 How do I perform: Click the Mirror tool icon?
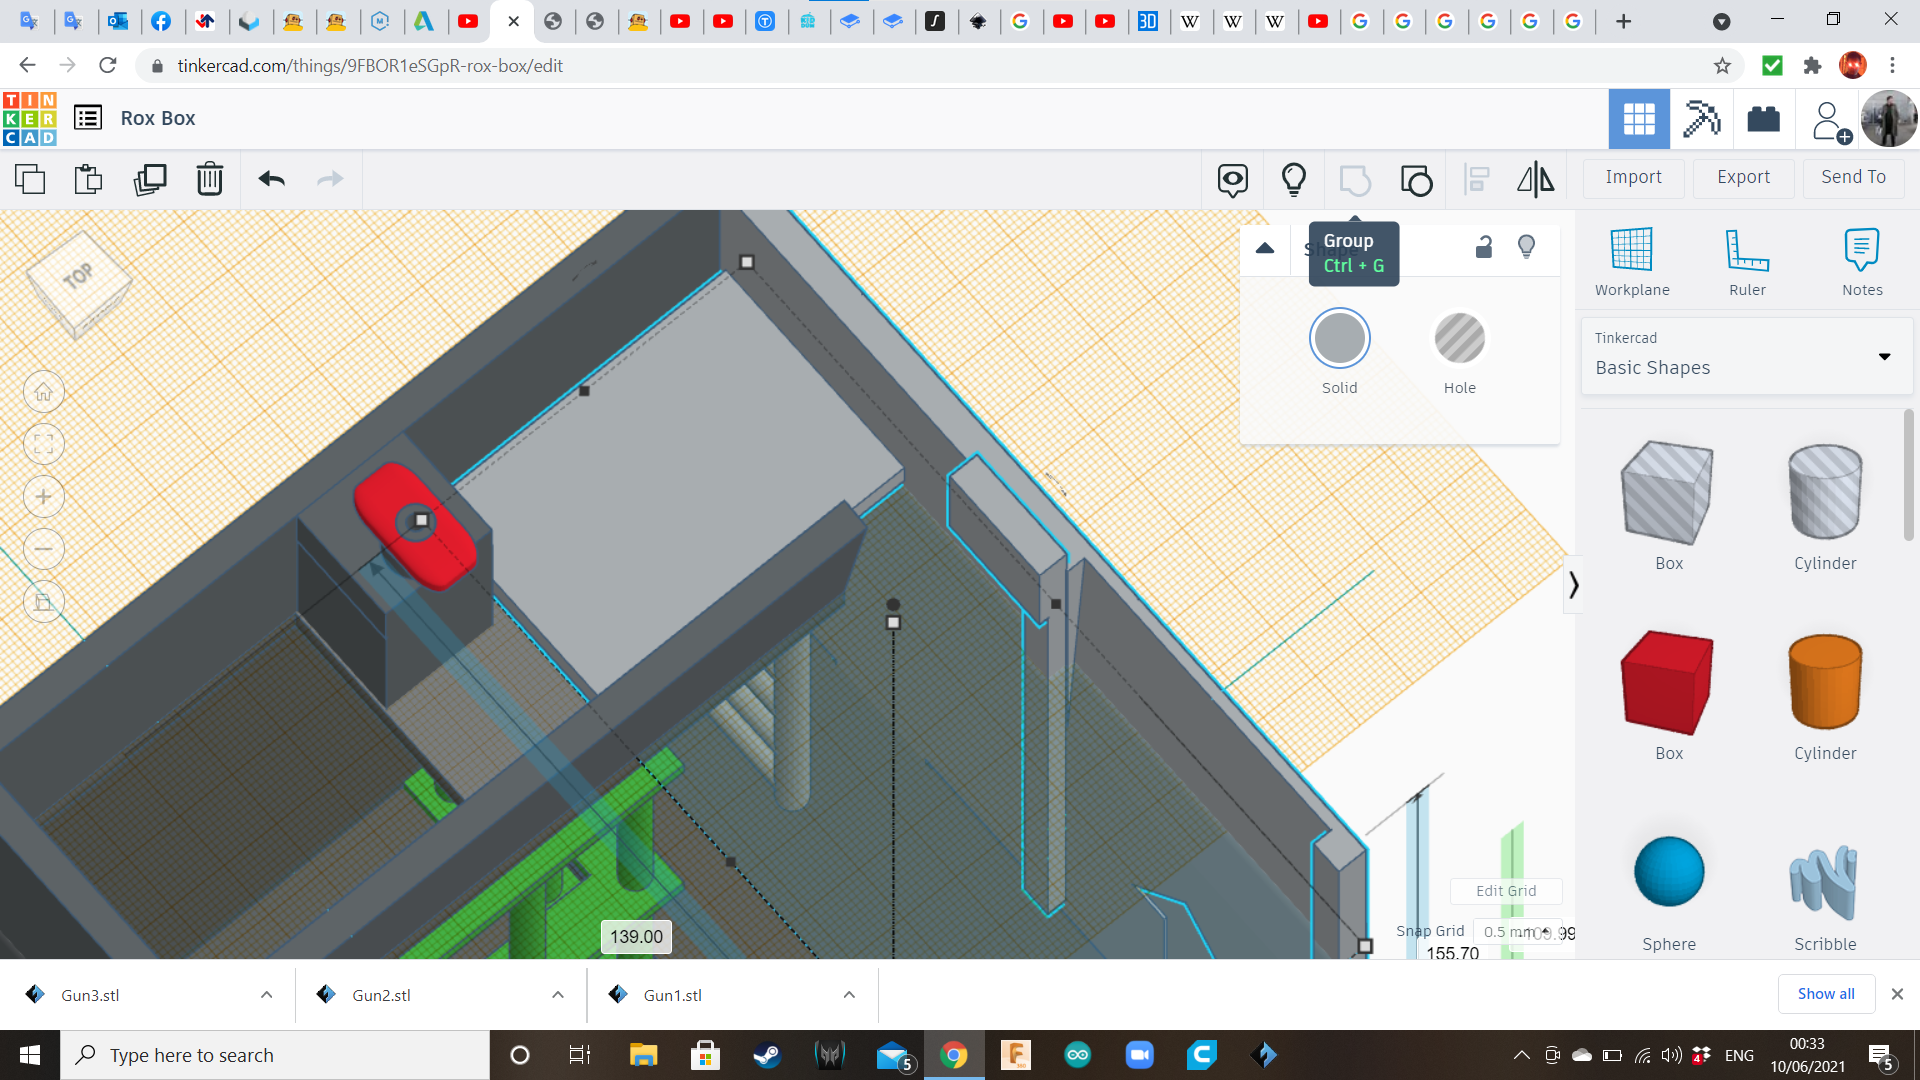coord(1535,180)
